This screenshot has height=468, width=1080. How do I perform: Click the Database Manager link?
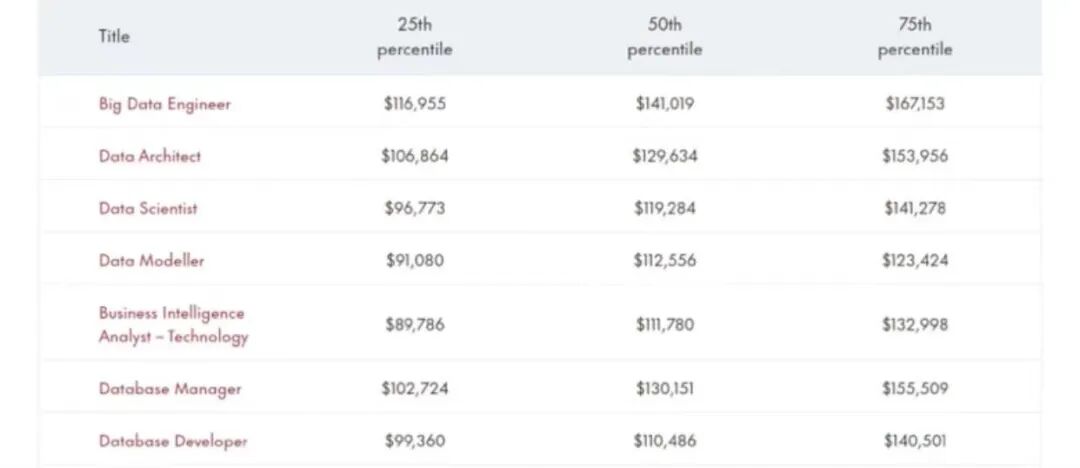tap(170, 389)
